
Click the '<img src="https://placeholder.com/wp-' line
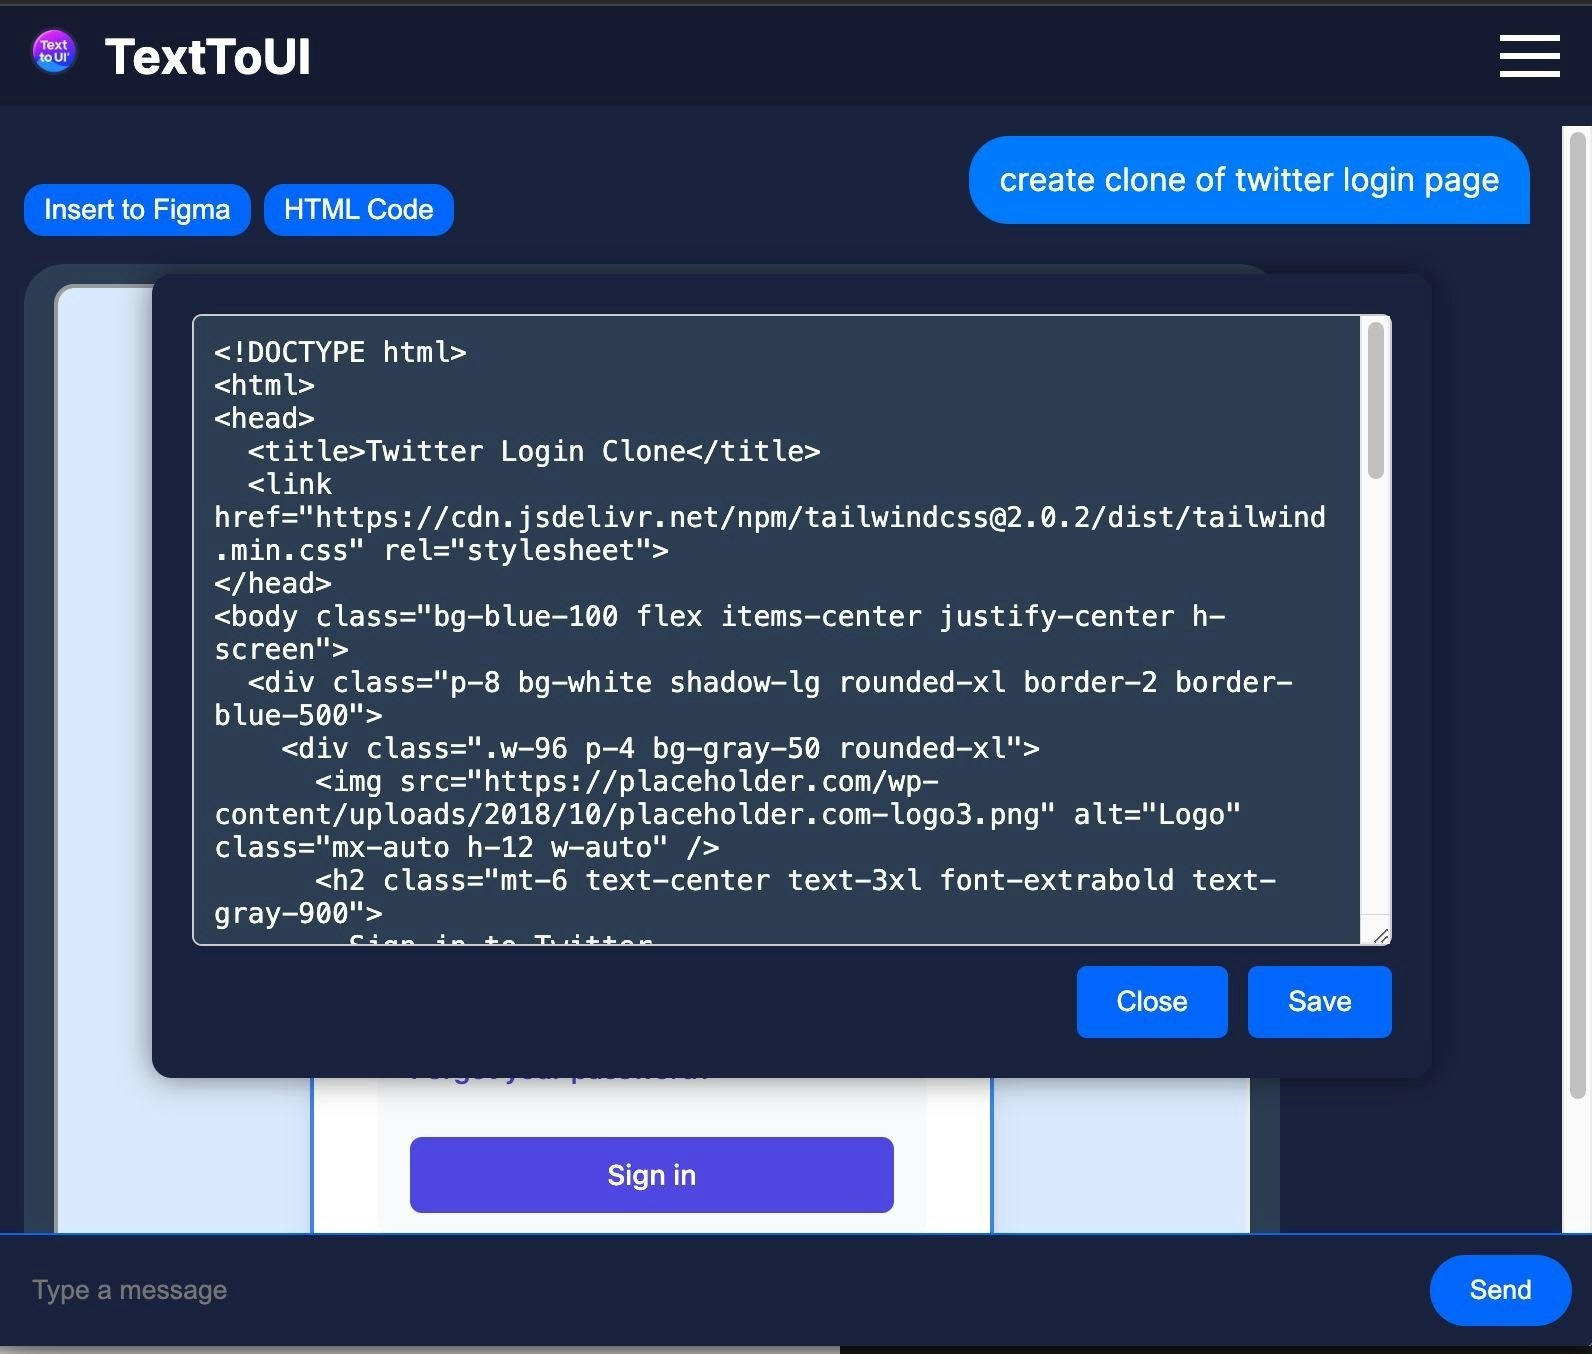[627, 781]
